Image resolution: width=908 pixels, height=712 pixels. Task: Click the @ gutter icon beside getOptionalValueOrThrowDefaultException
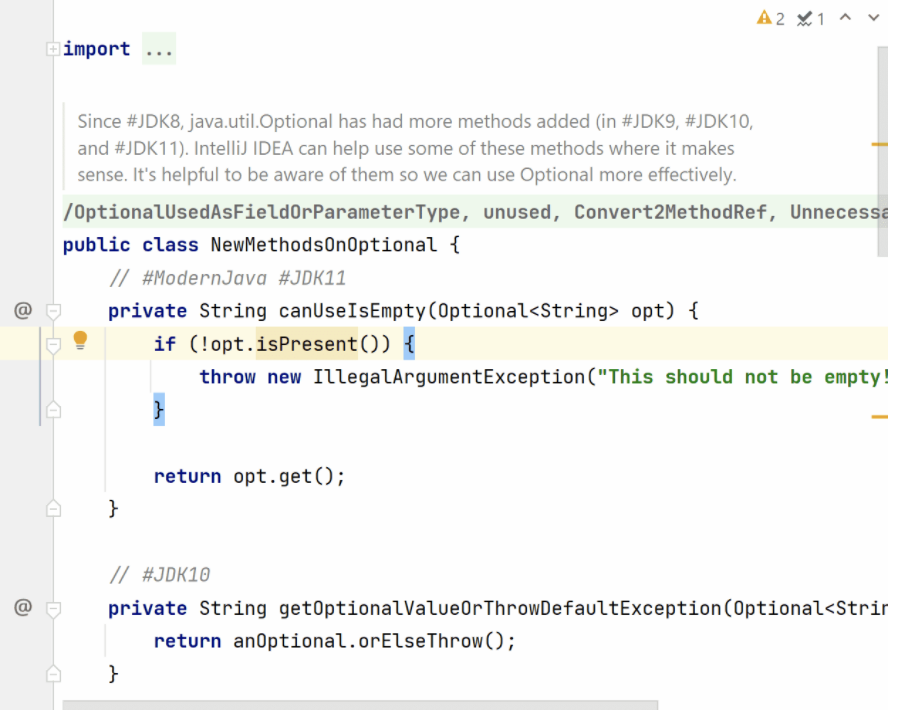coord(23,607)
